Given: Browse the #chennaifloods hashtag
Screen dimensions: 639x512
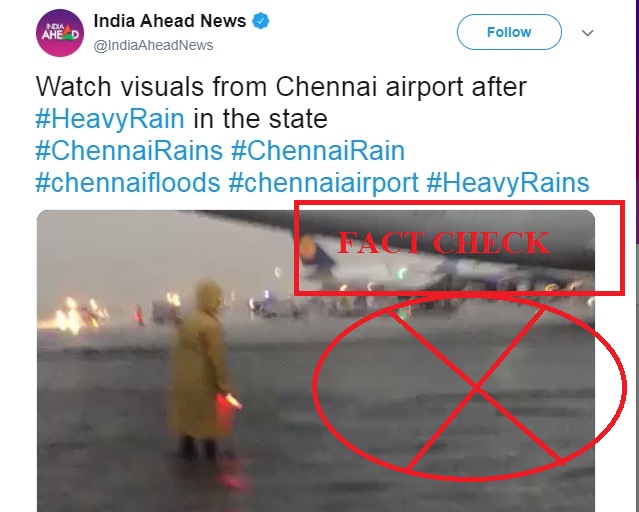Looking at the screenshot, I should tap(128, 182).
